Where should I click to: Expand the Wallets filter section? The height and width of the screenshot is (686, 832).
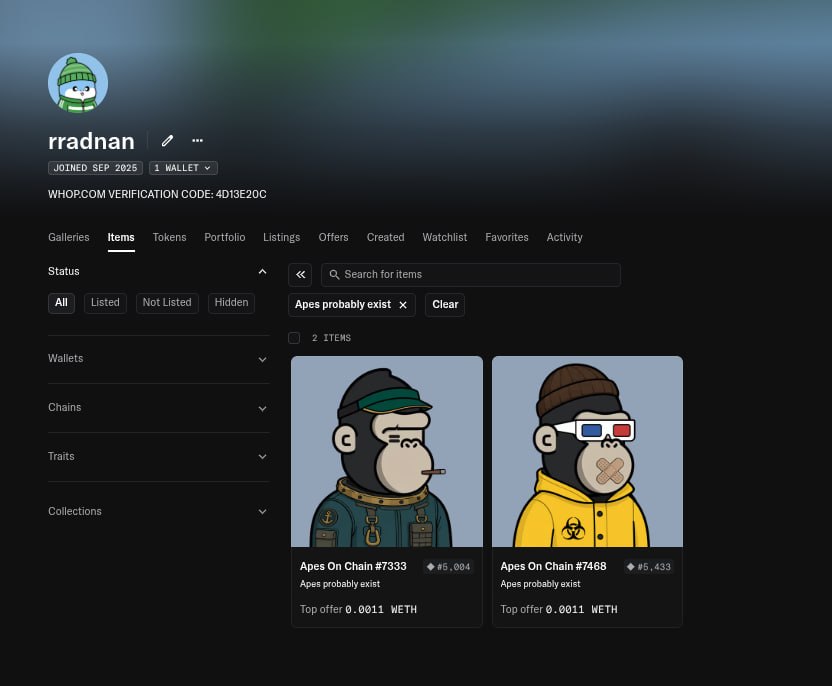(x=159, y=359)
